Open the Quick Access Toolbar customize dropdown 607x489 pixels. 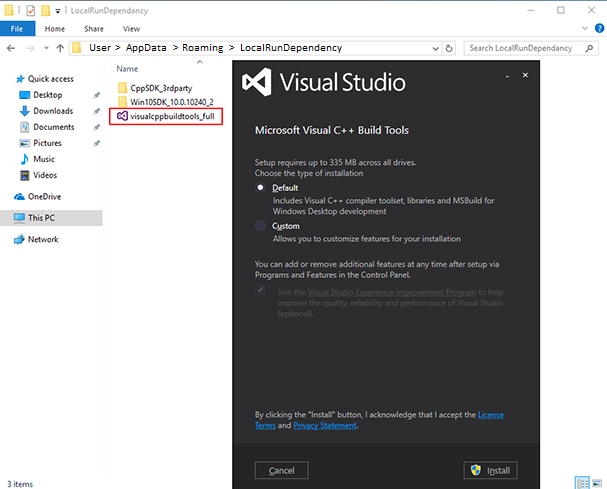[x=57, y=11]
